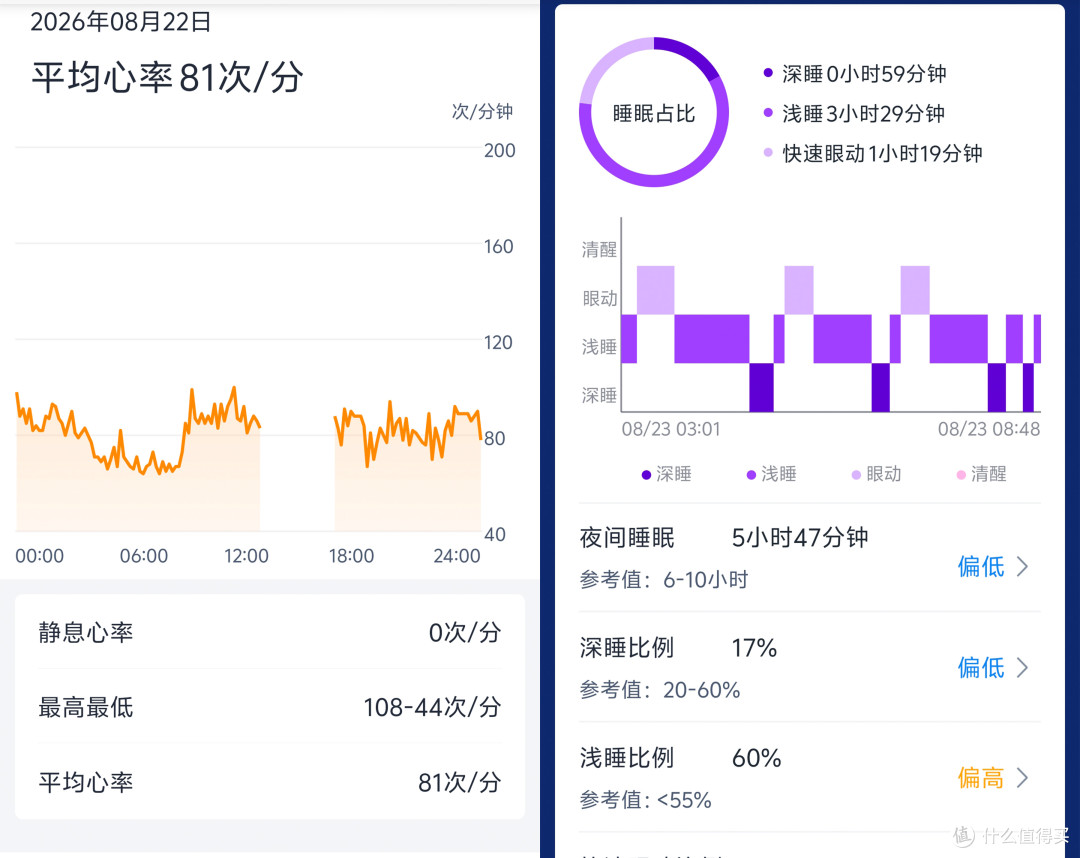Click the 0次/分 resting heart rate value

tap(465, 632)
